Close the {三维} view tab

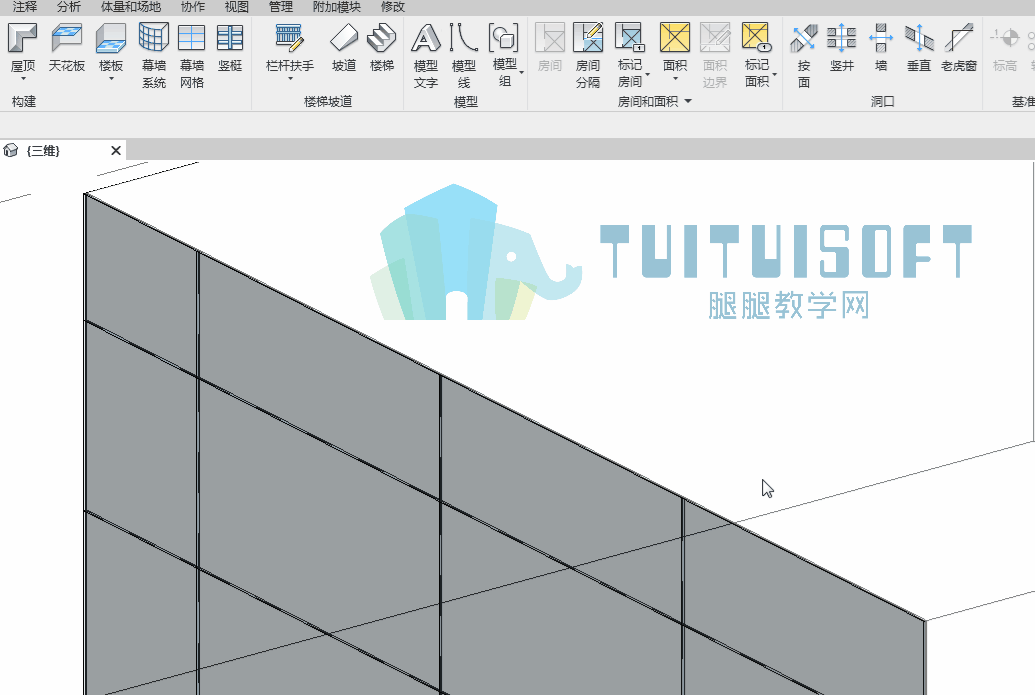(x=116, y=150)
